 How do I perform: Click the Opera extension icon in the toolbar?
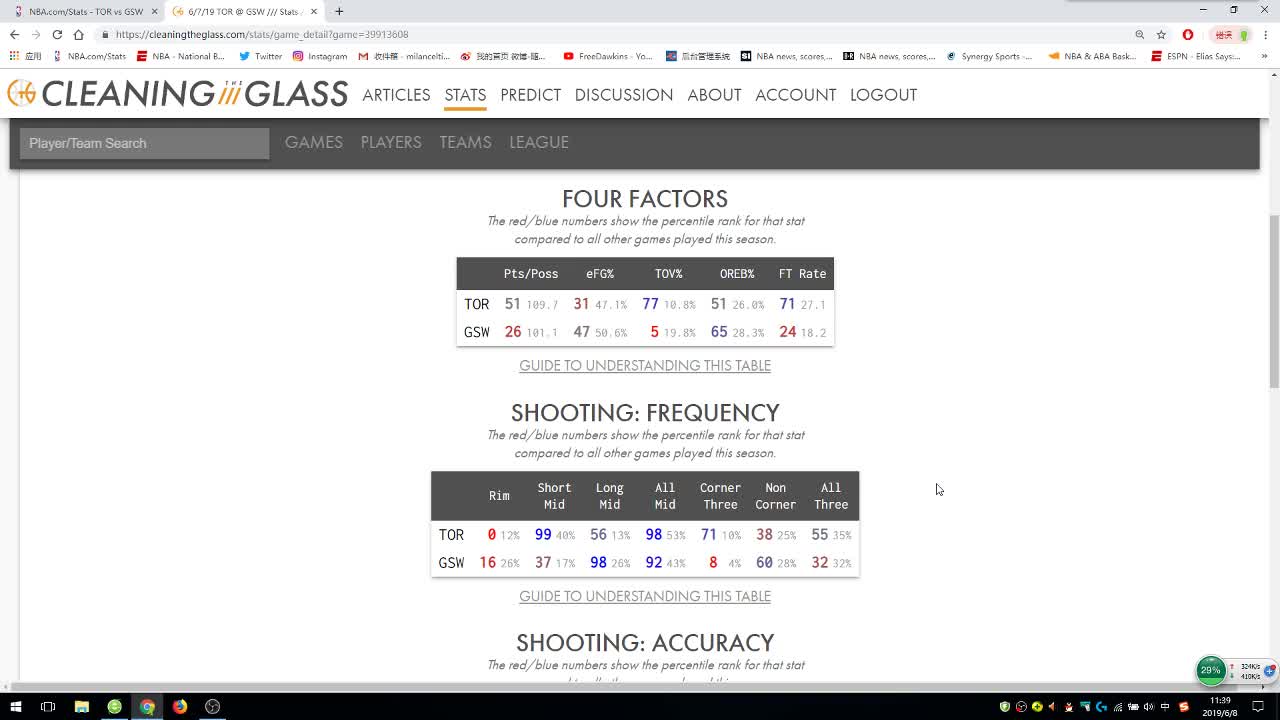point(1188,34)
